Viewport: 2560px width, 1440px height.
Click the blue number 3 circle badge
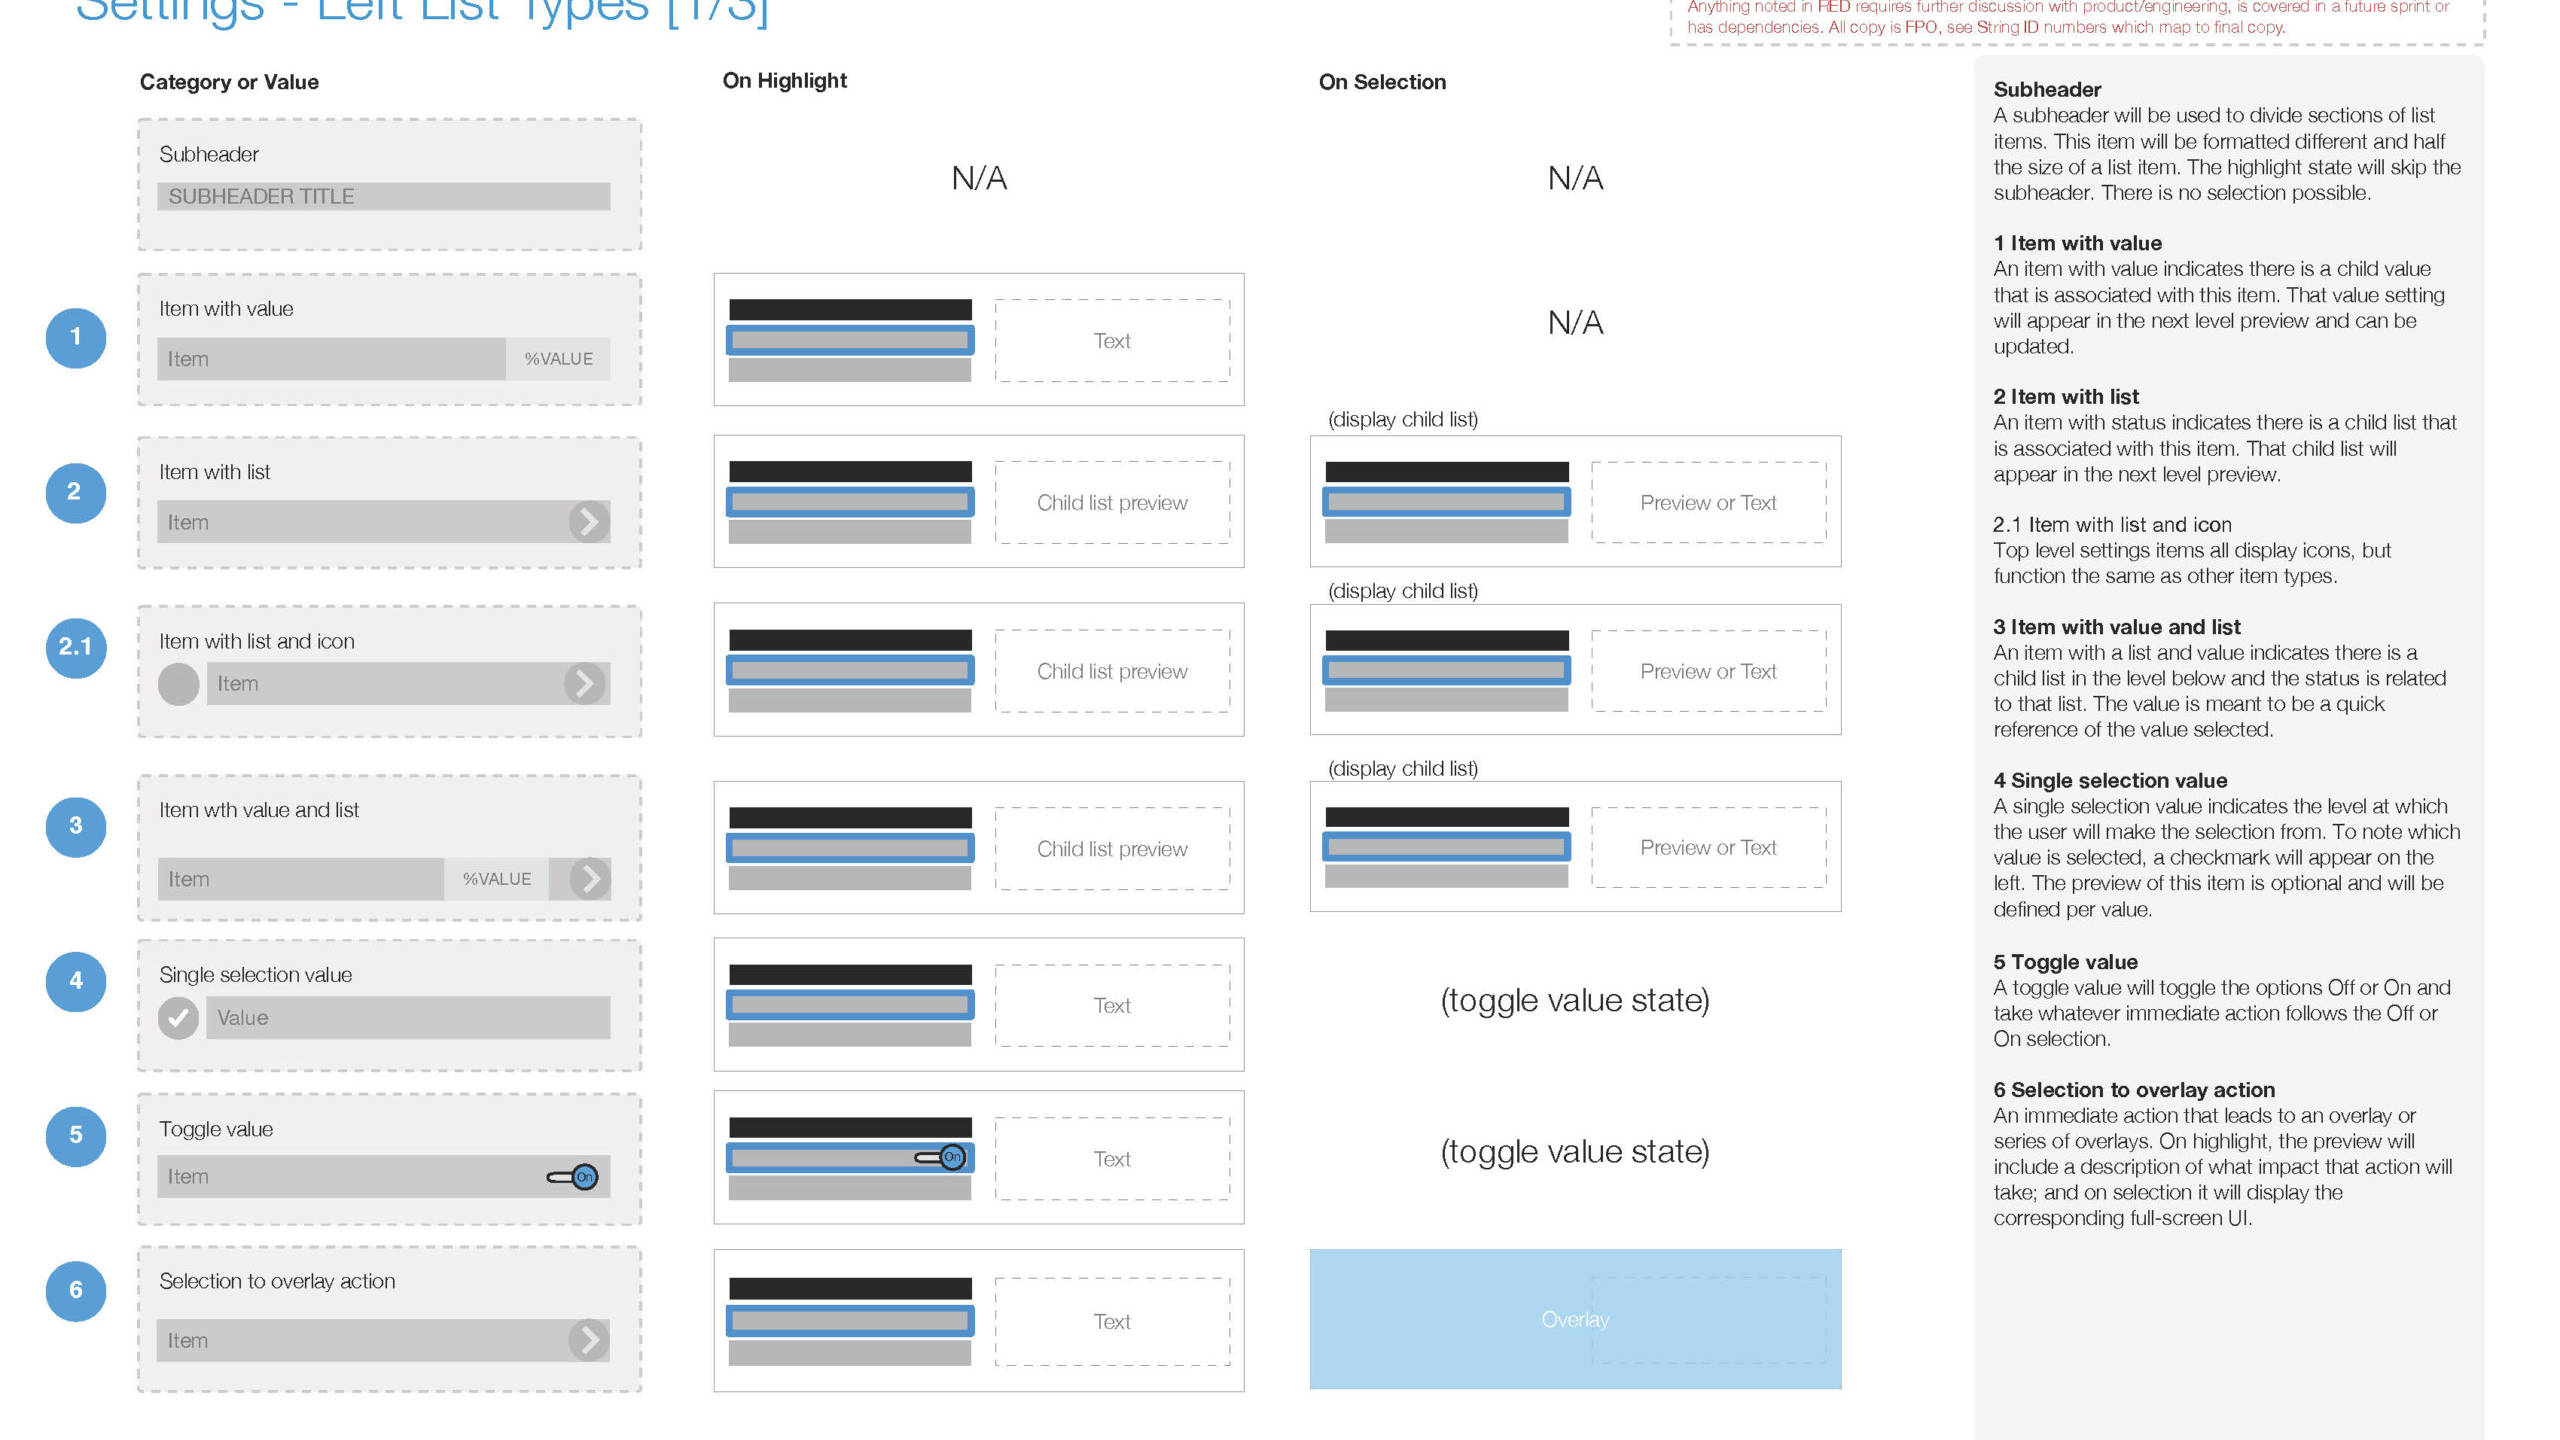point(75,826)
